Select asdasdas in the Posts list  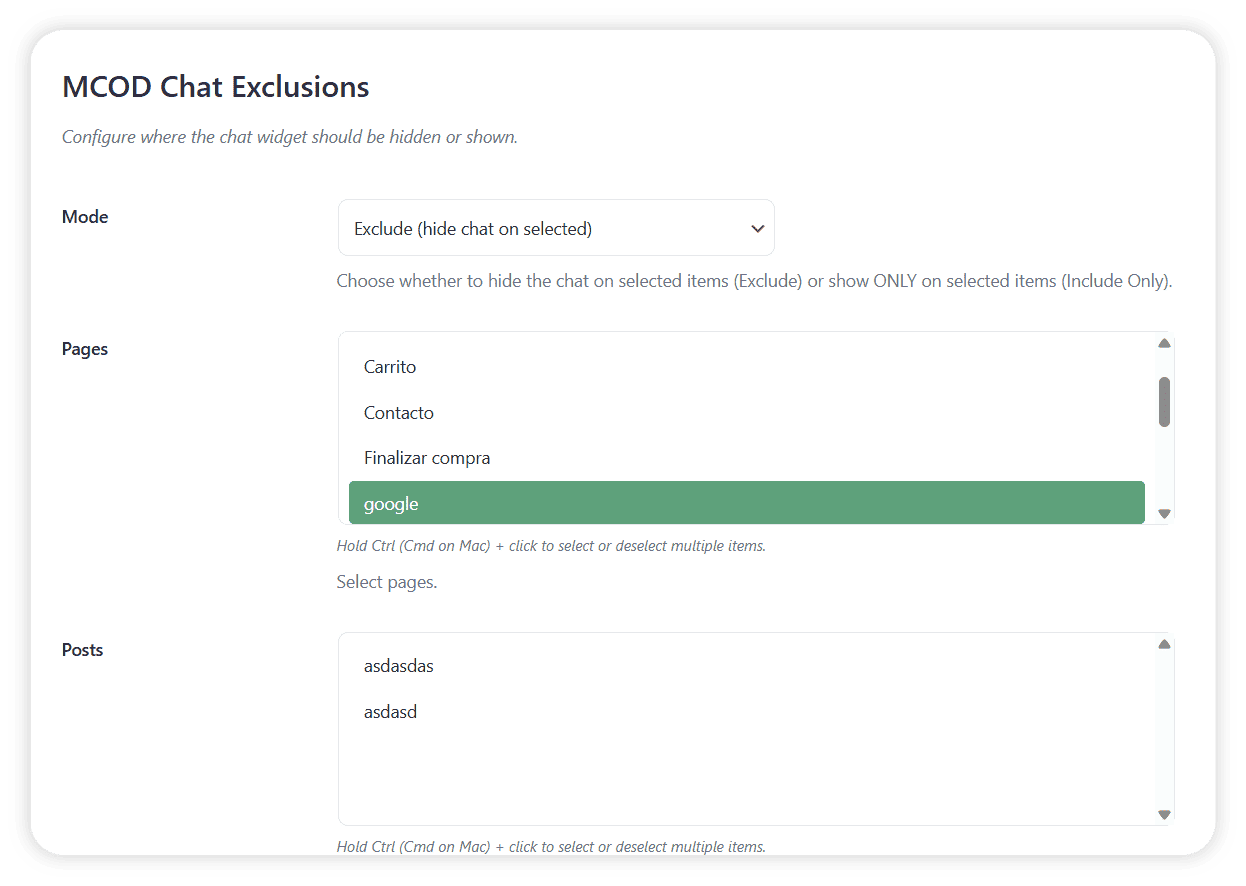[399, 666]
